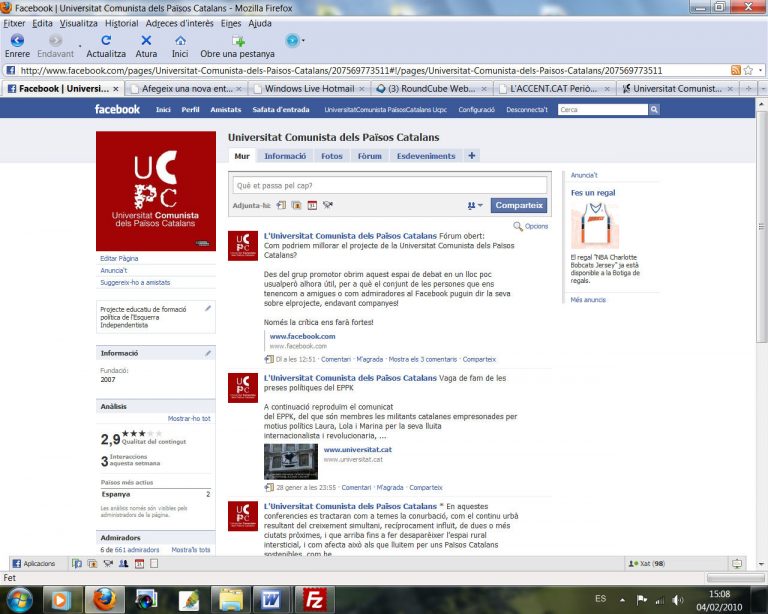Switch to Windows Live Hotmail tab
Viewport: 768px width, 614px height.
pos(310,89)
